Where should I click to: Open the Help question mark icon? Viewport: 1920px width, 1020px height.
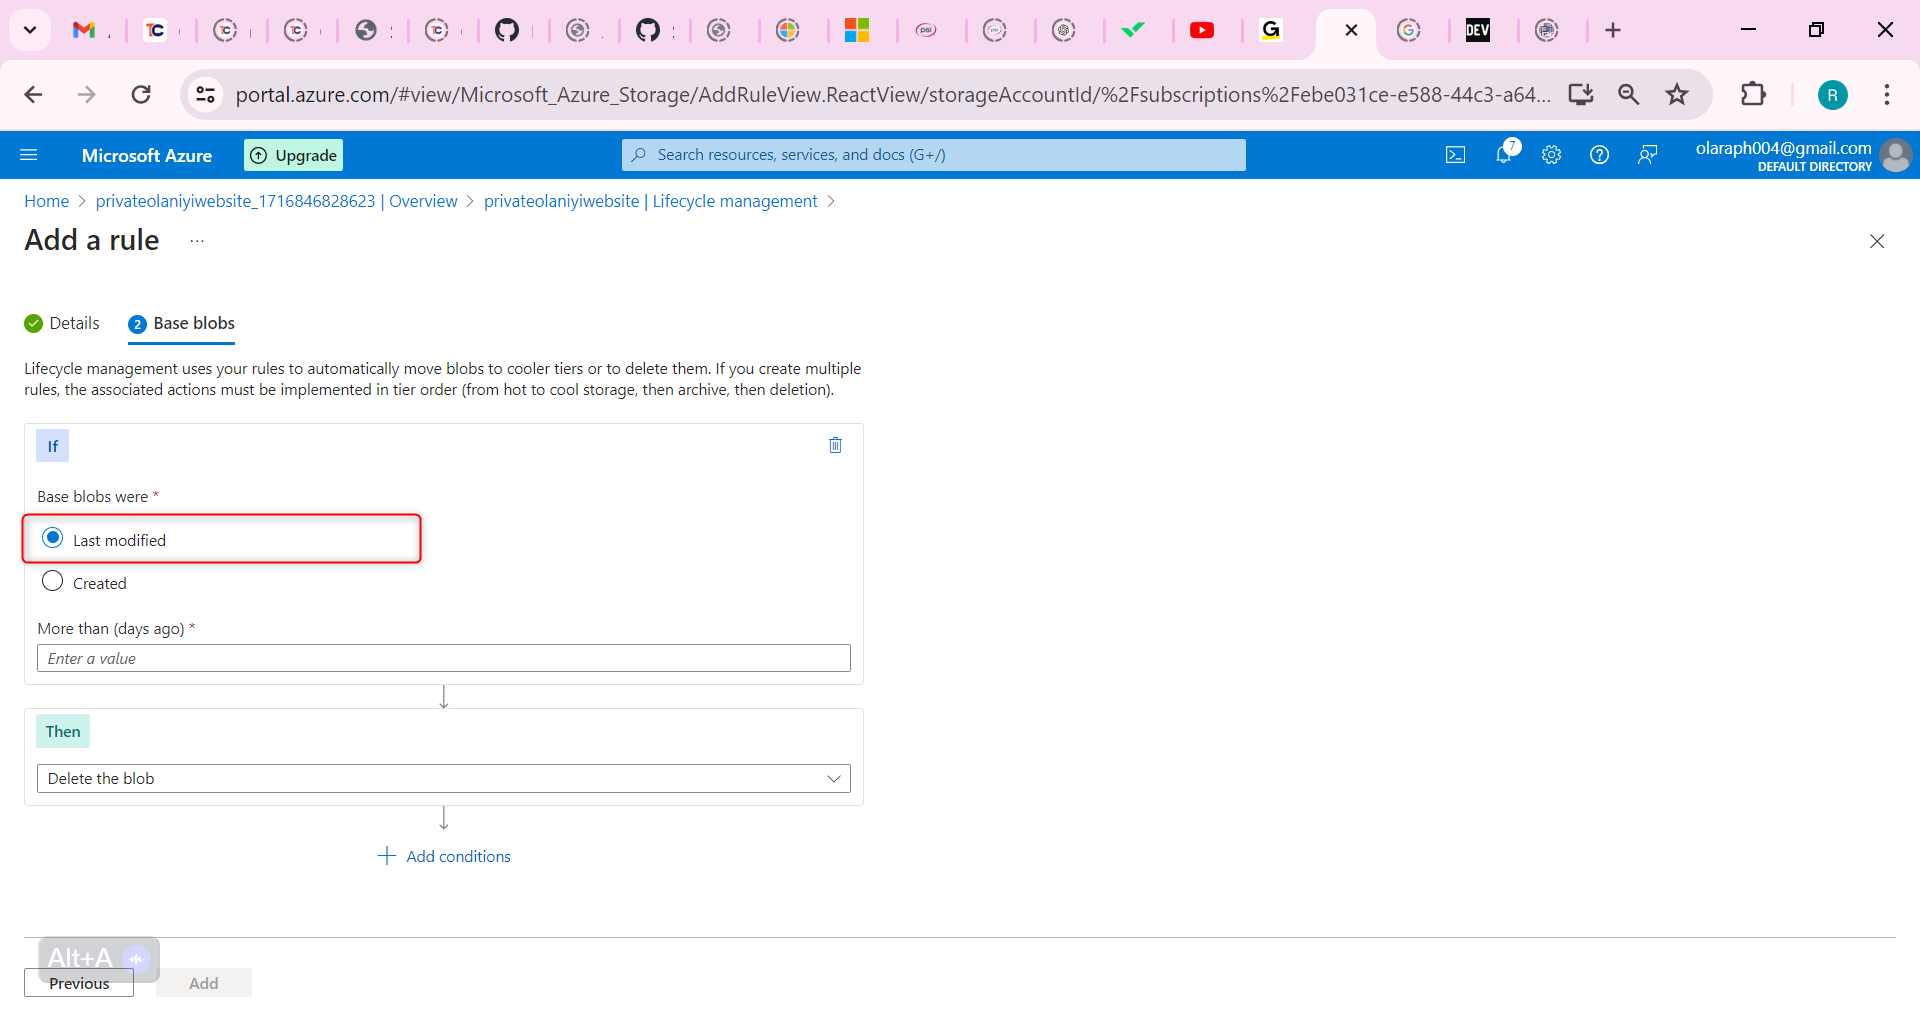coord(1599,155)
